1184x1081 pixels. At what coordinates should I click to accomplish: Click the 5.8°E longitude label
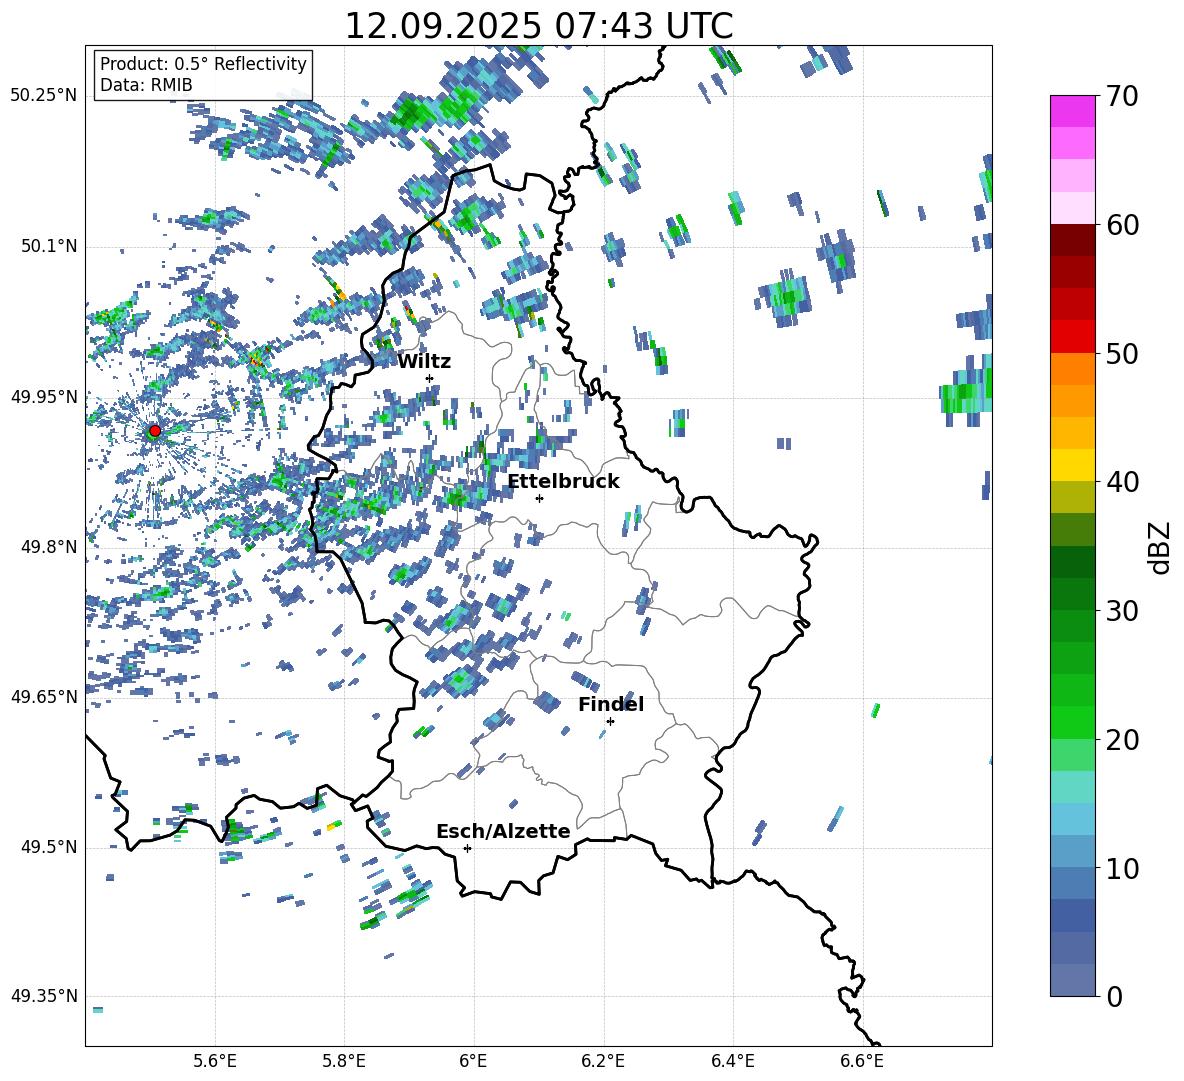tap(345, 1061)
